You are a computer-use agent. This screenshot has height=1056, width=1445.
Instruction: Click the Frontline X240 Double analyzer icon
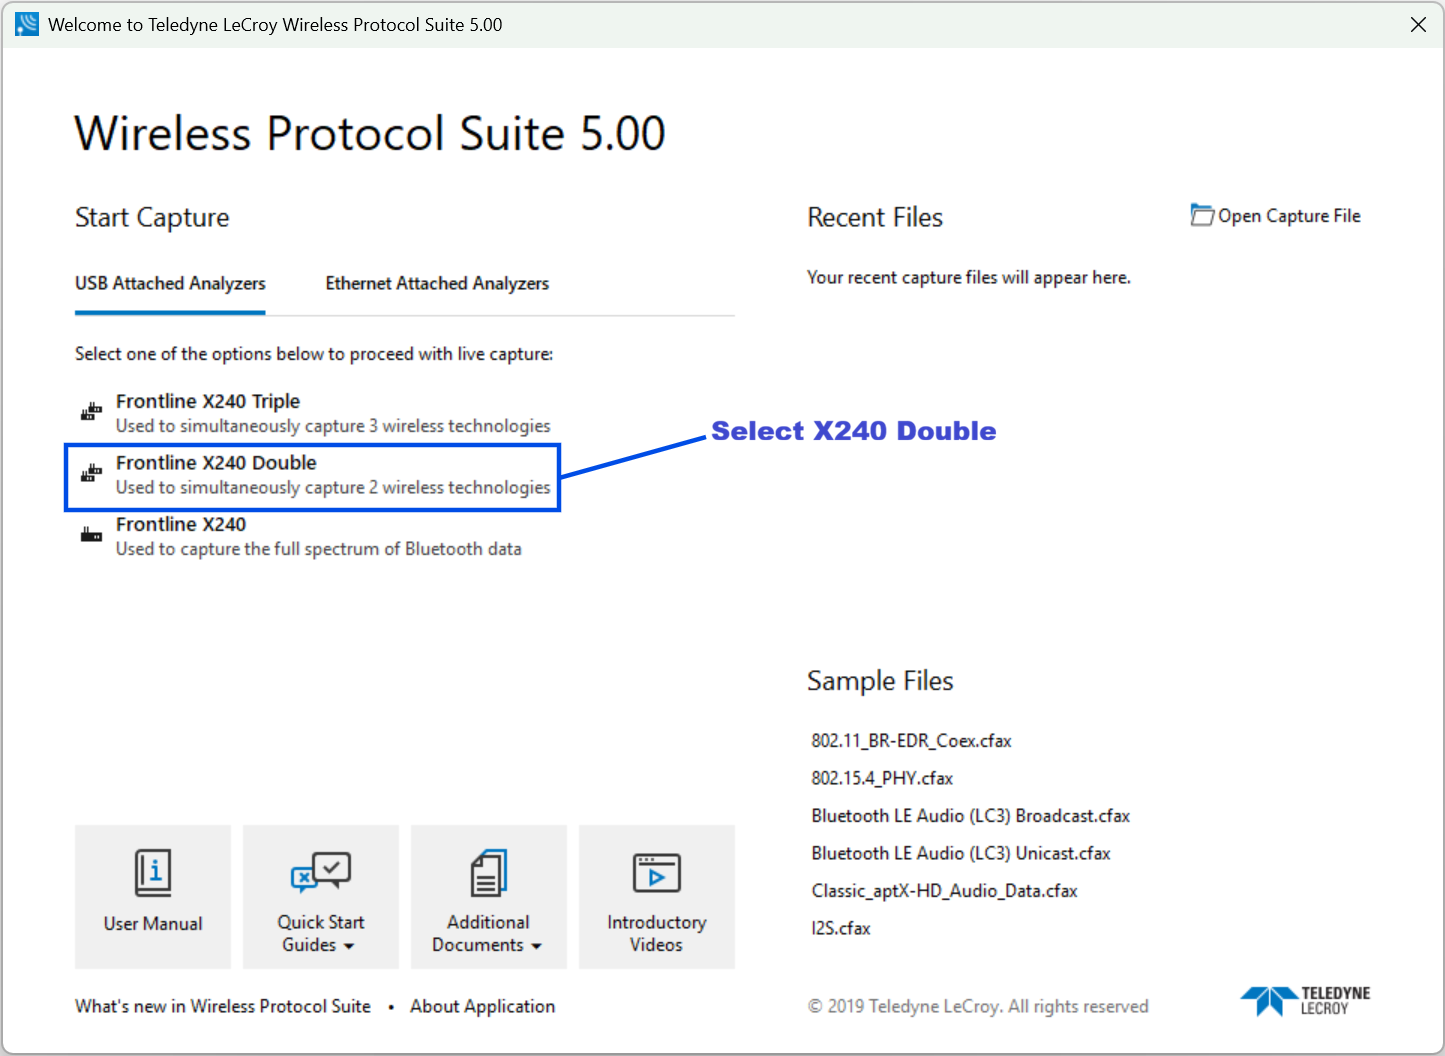pos(91,473)
